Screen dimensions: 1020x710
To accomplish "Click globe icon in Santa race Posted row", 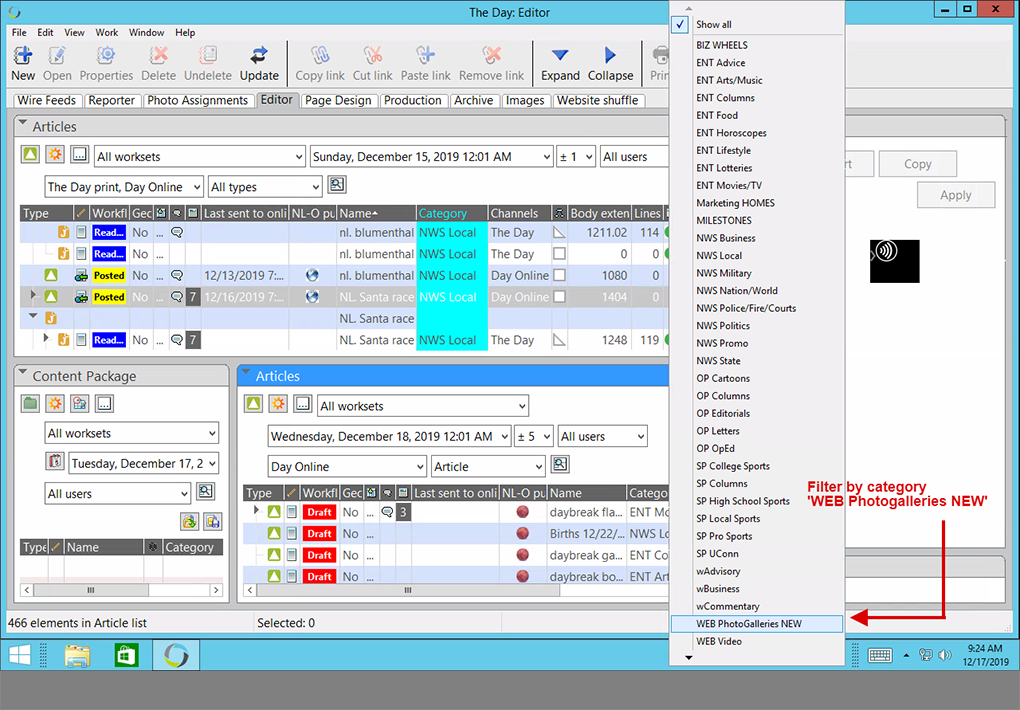I will pos(312,297).
